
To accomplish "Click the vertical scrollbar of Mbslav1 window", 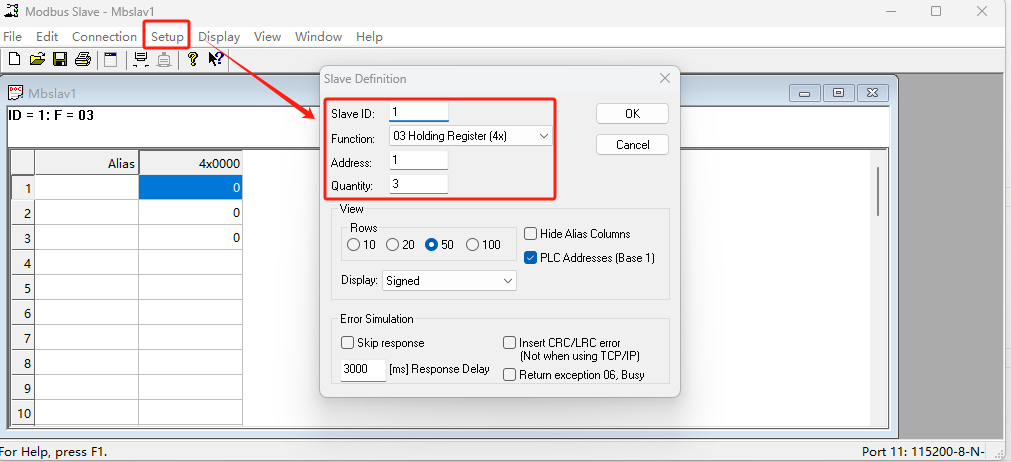I will point(878,190).
